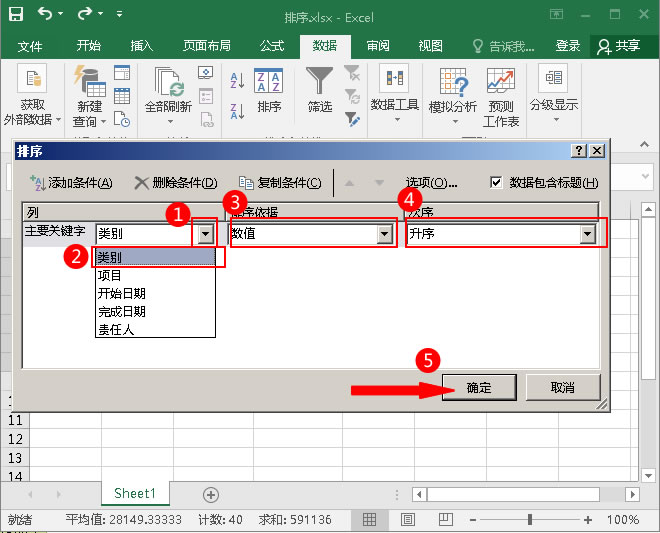Open 数据工具 dropdown
The width and height of the screenshot is (660, 533).
(395, 93)
